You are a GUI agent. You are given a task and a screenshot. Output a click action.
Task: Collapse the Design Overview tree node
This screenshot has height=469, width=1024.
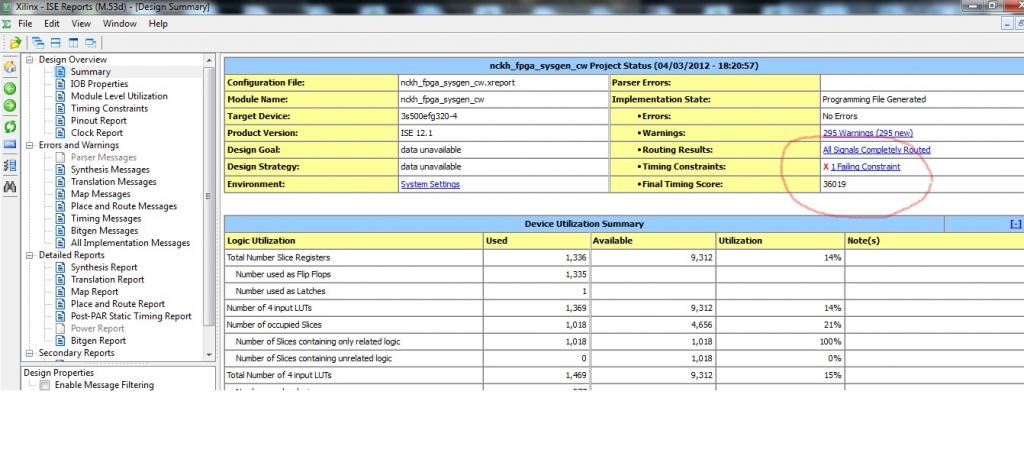tap(29, 59)
